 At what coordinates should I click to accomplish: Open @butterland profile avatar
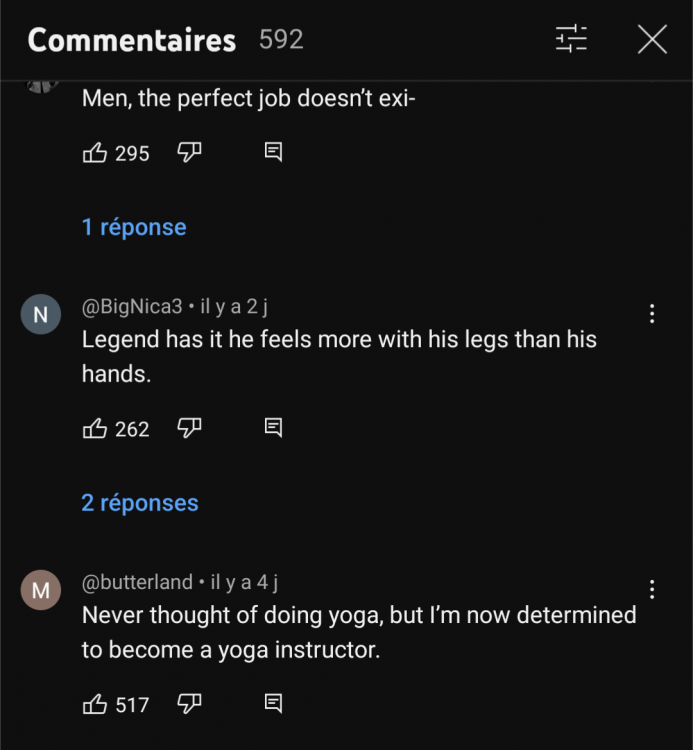point(40,590)
